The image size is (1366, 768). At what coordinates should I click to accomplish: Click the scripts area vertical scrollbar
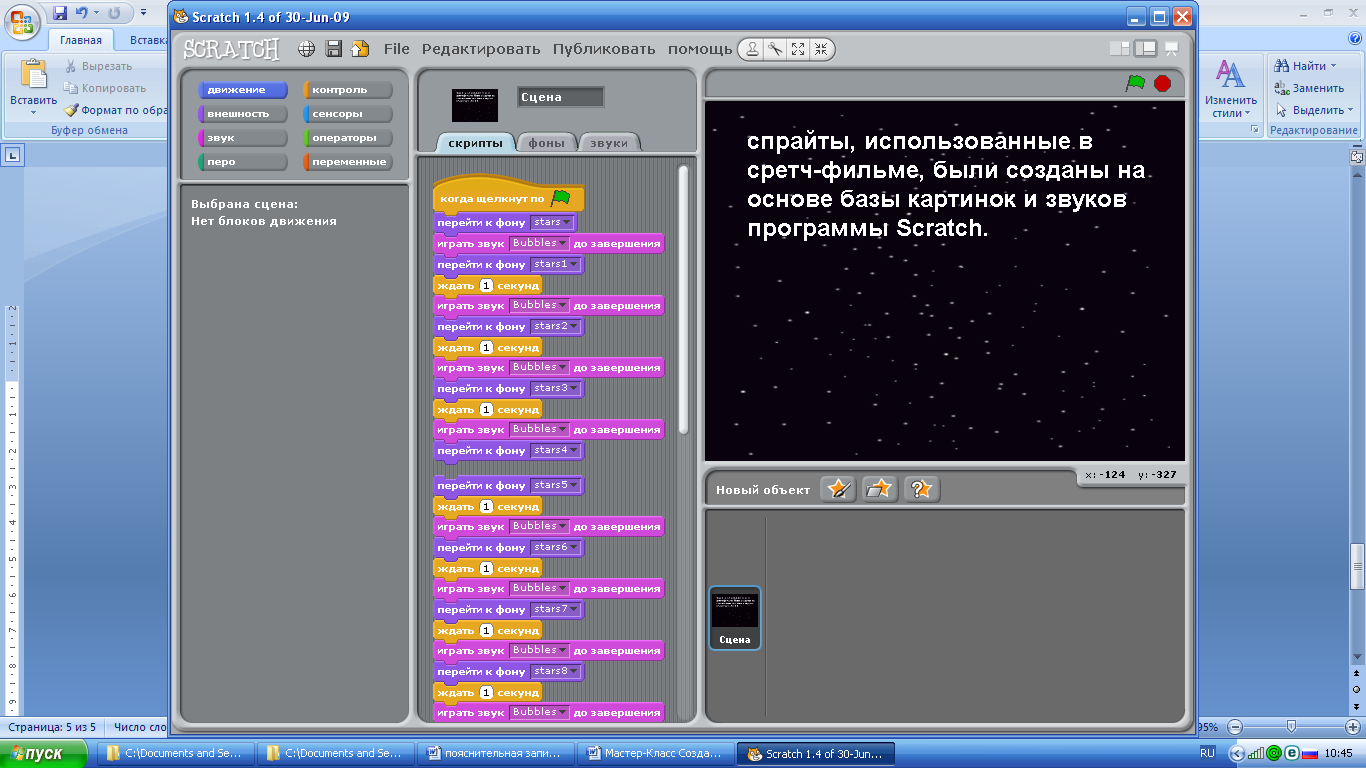(x=684, y=299)
